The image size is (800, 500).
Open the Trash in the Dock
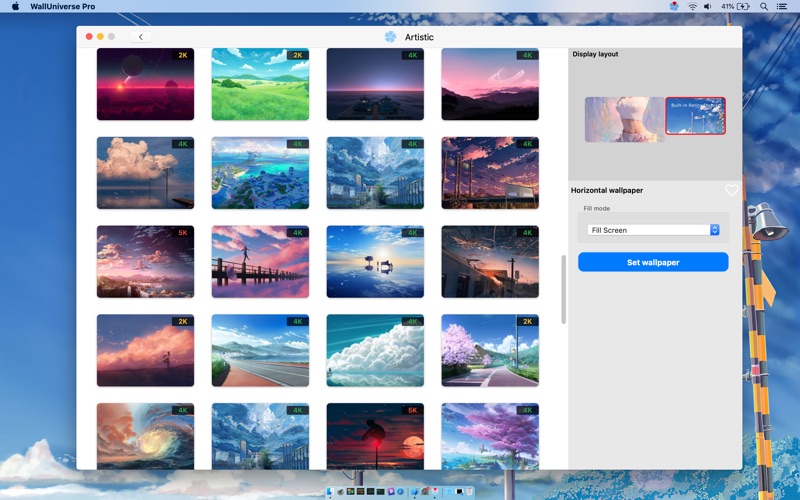[469, 491]
